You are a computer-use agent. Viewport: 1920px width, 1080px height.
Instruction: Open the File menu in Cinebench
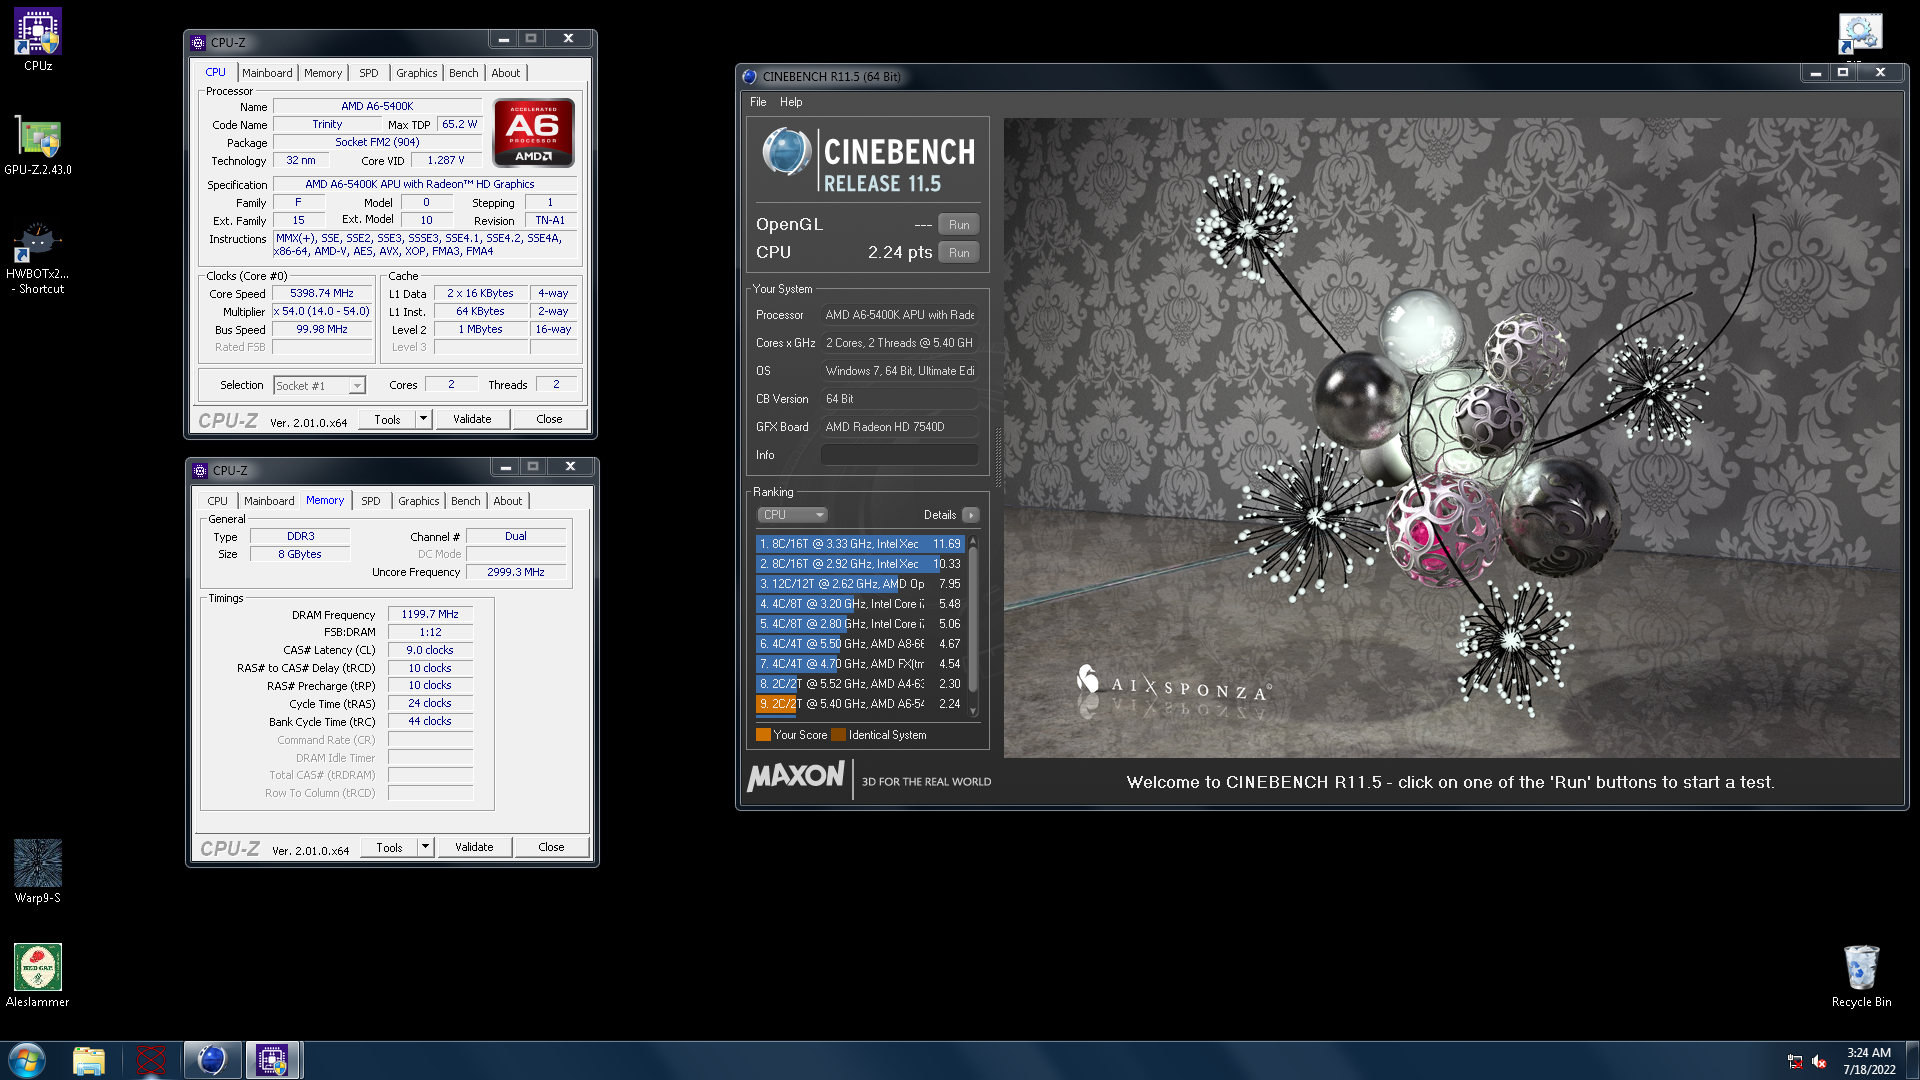pyautogui.click(x=758, y=102)
